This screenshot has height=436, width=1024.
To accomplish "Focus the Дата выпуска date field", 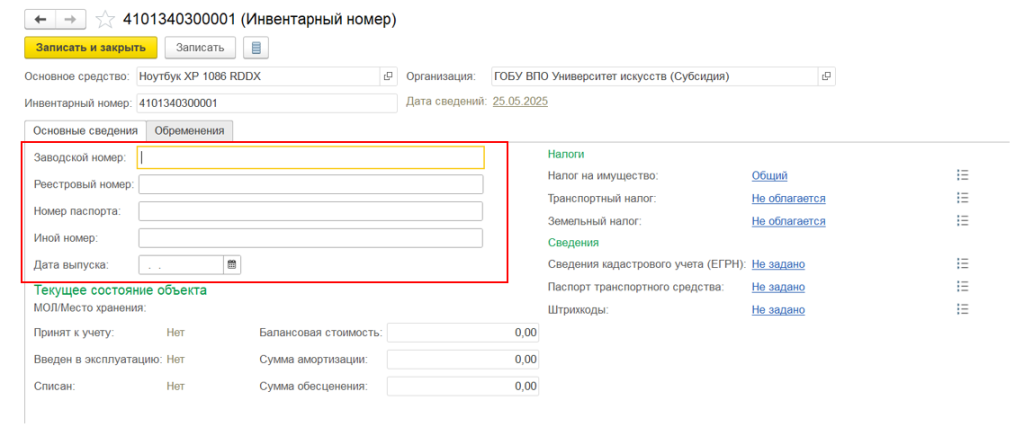I will [x=182, y=264].
